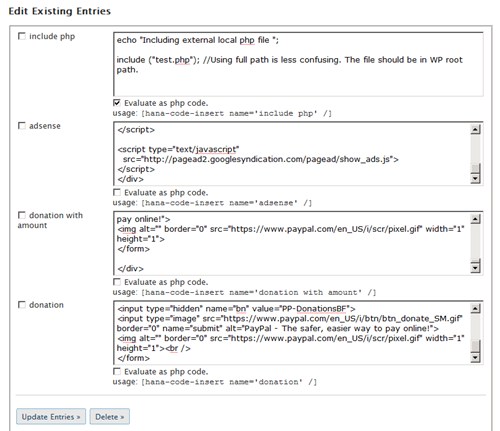Enable 'Evaluate as php code' under donation with amount
500x431 pixels.
(x=117, y=282)
